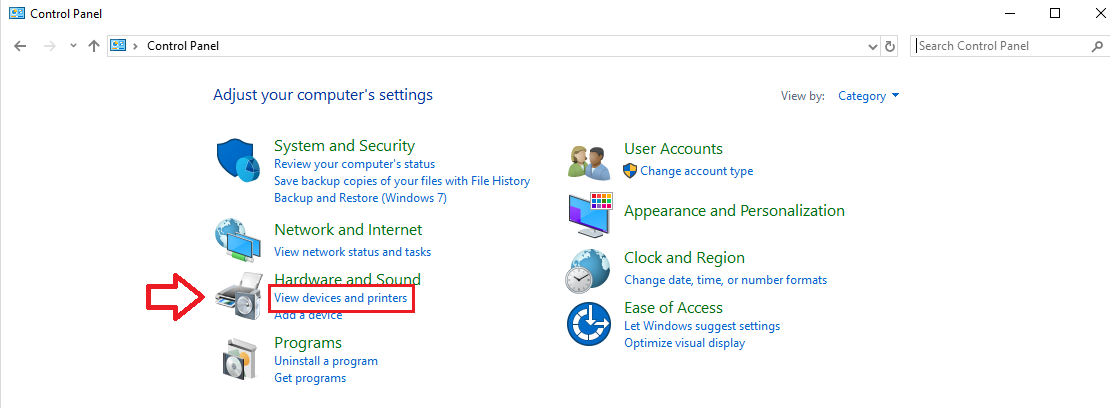Open Uninstall a program link
This screenshot has height=408, width=1110.
click(x=326, y=361)
